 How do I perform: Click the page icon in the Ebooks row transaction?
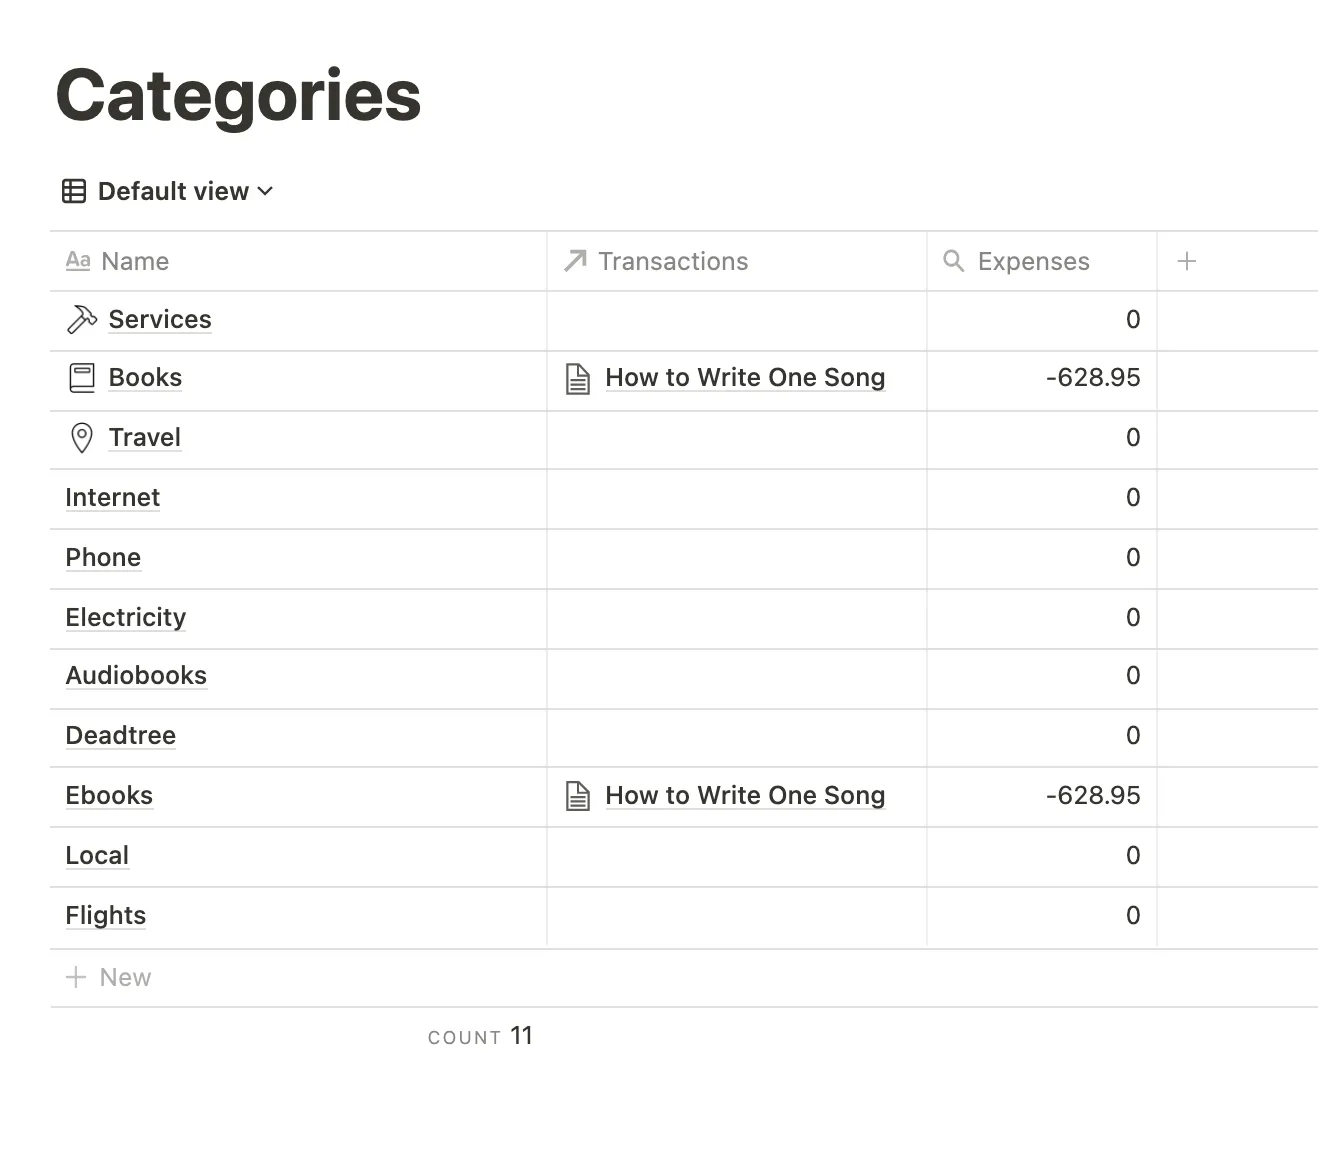pyautogui.click(x=578, y=796)
